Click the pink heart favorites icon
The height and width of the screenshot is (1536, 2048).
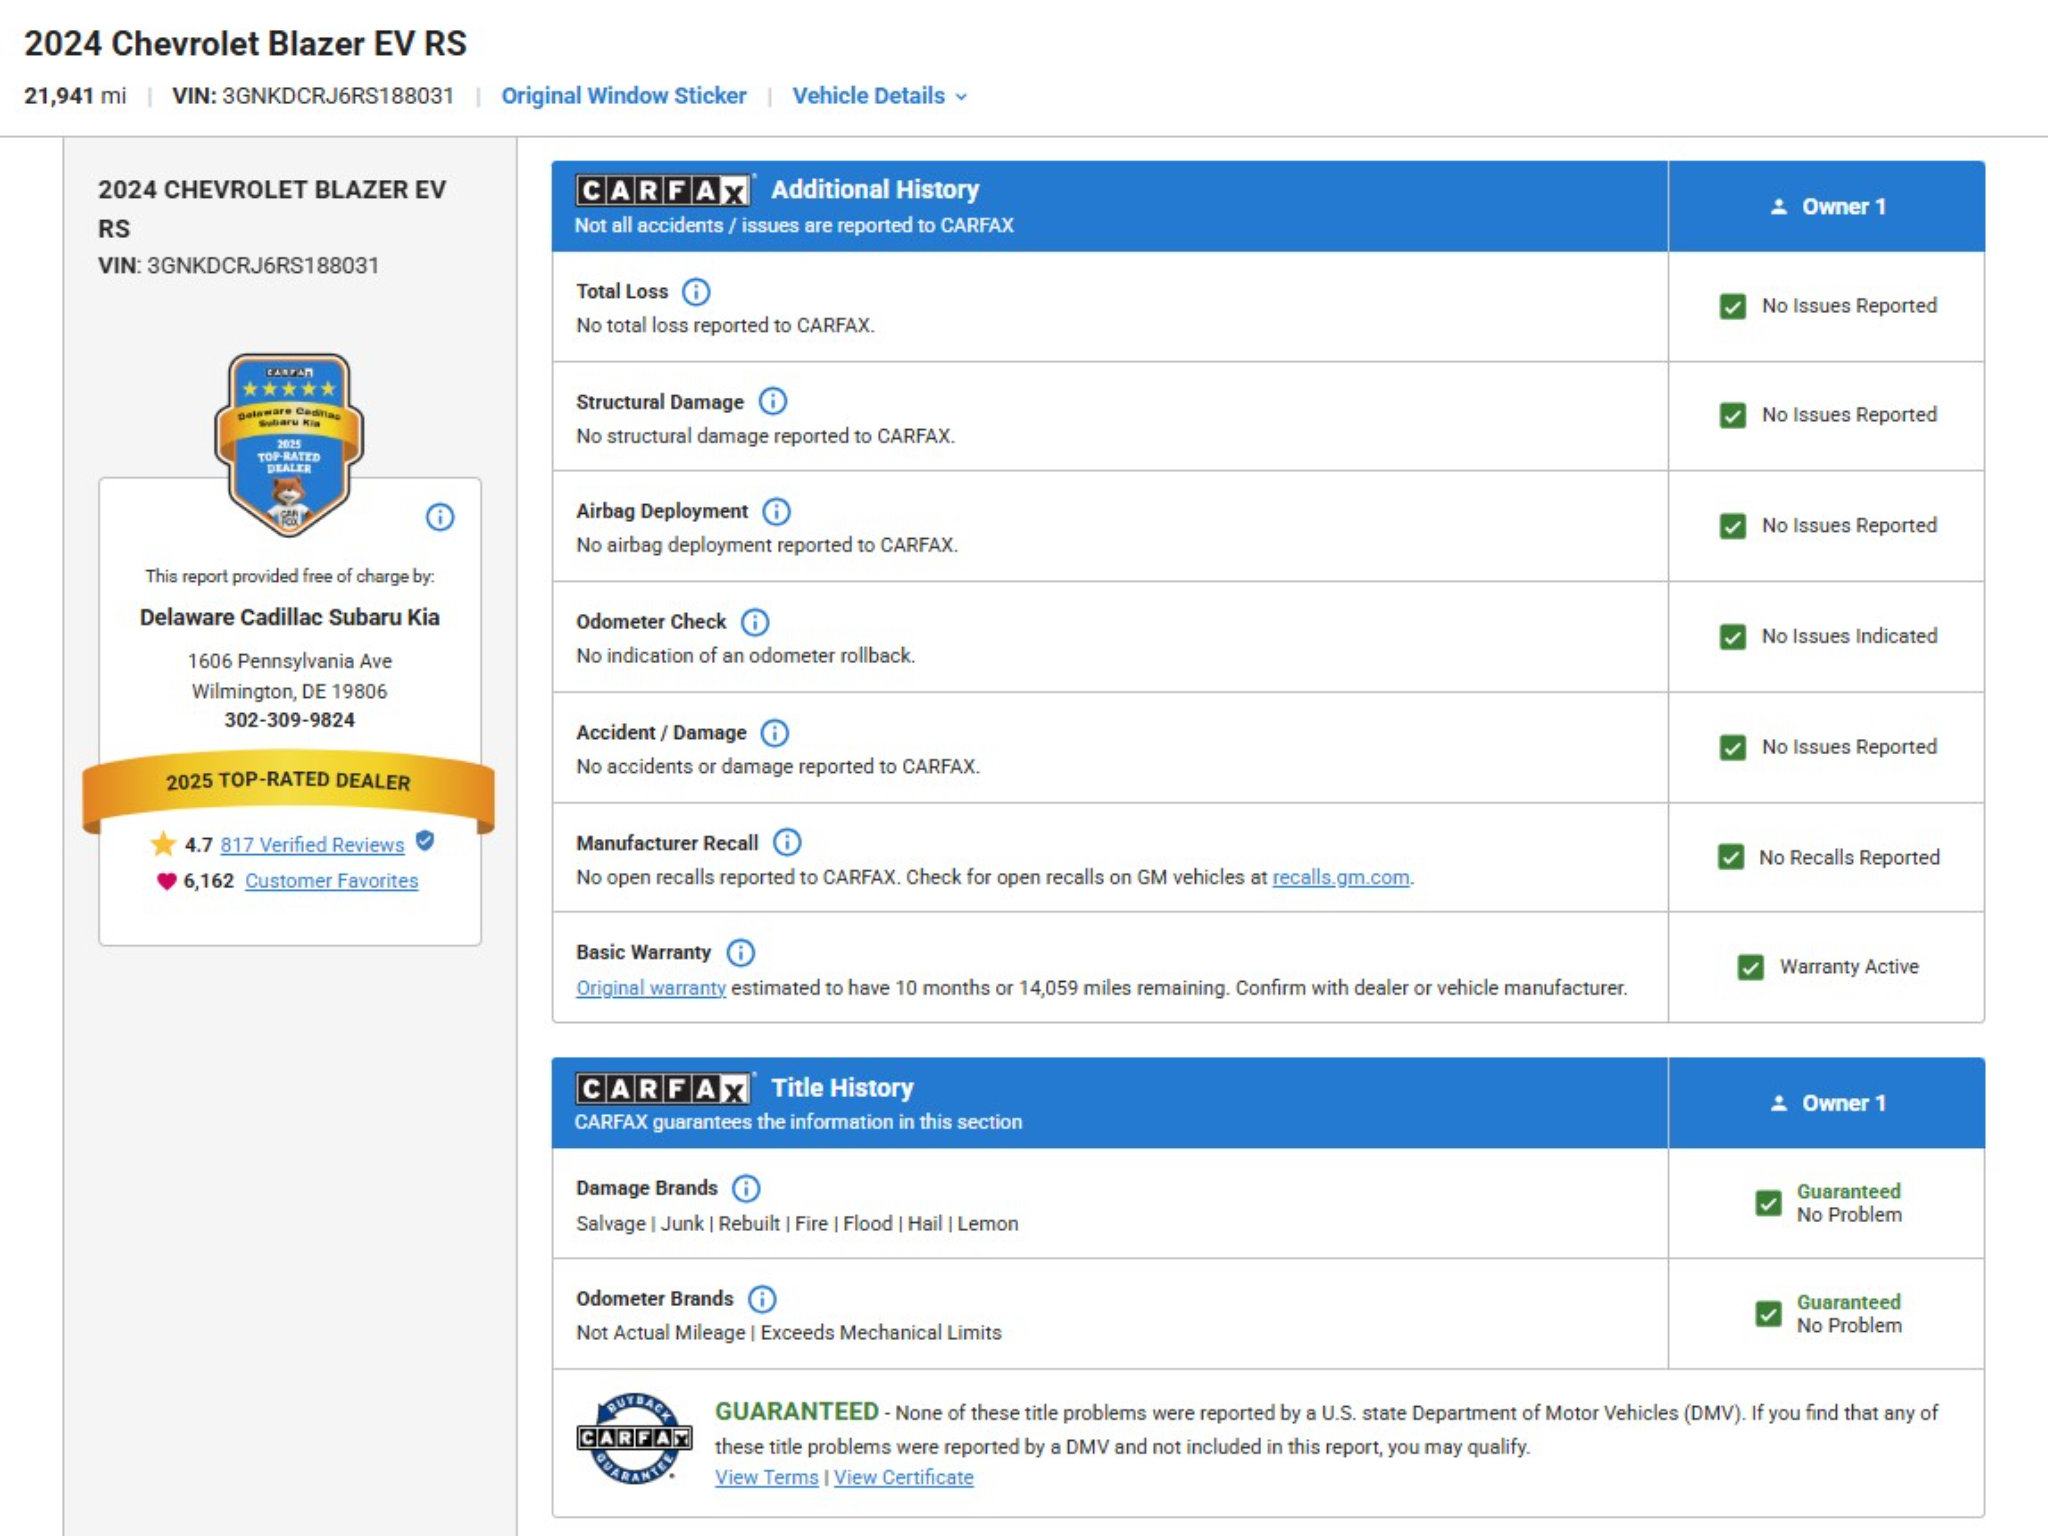[x=166, y=881]
